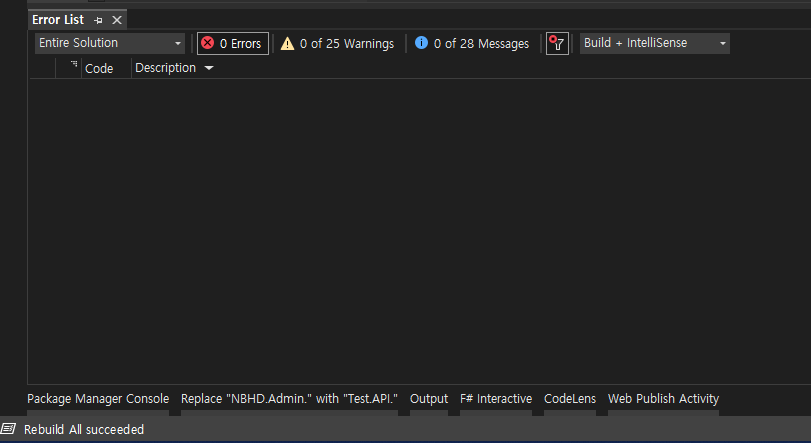Viewport: 811px width, 443px height.
Task: Open the F# Interactive tab
Action: pyautogui.click(x=496, y=399)
